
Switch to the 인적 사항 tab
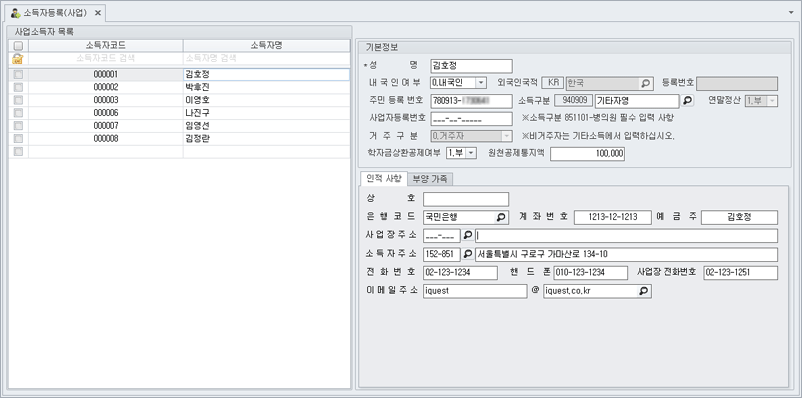(384, 179)
